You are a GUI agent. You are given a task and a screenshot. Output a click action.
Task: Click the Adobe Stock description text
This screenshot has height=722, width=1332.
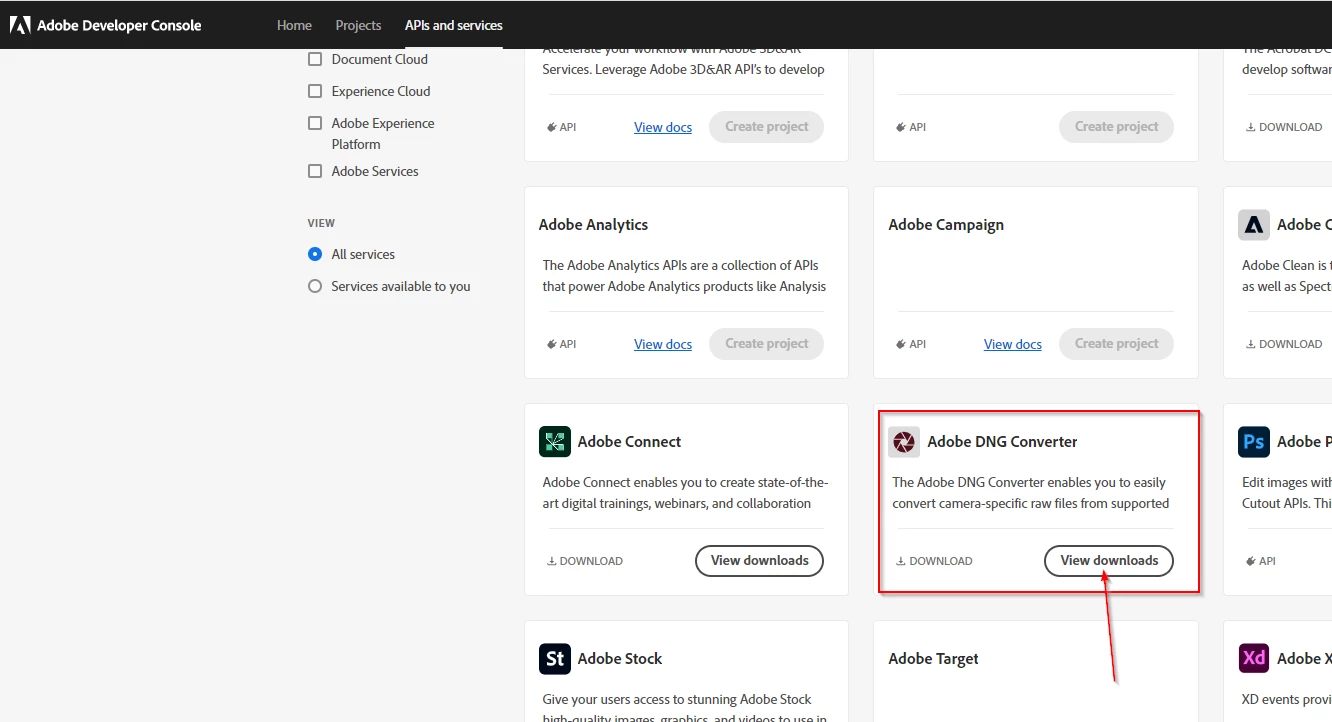coord(684,708)
